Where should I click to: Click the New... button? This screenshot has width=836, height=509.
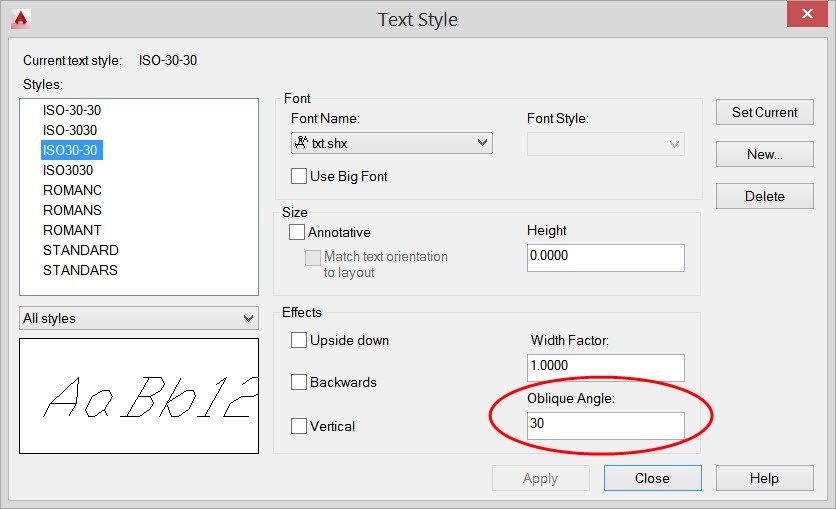coord(764,154)
